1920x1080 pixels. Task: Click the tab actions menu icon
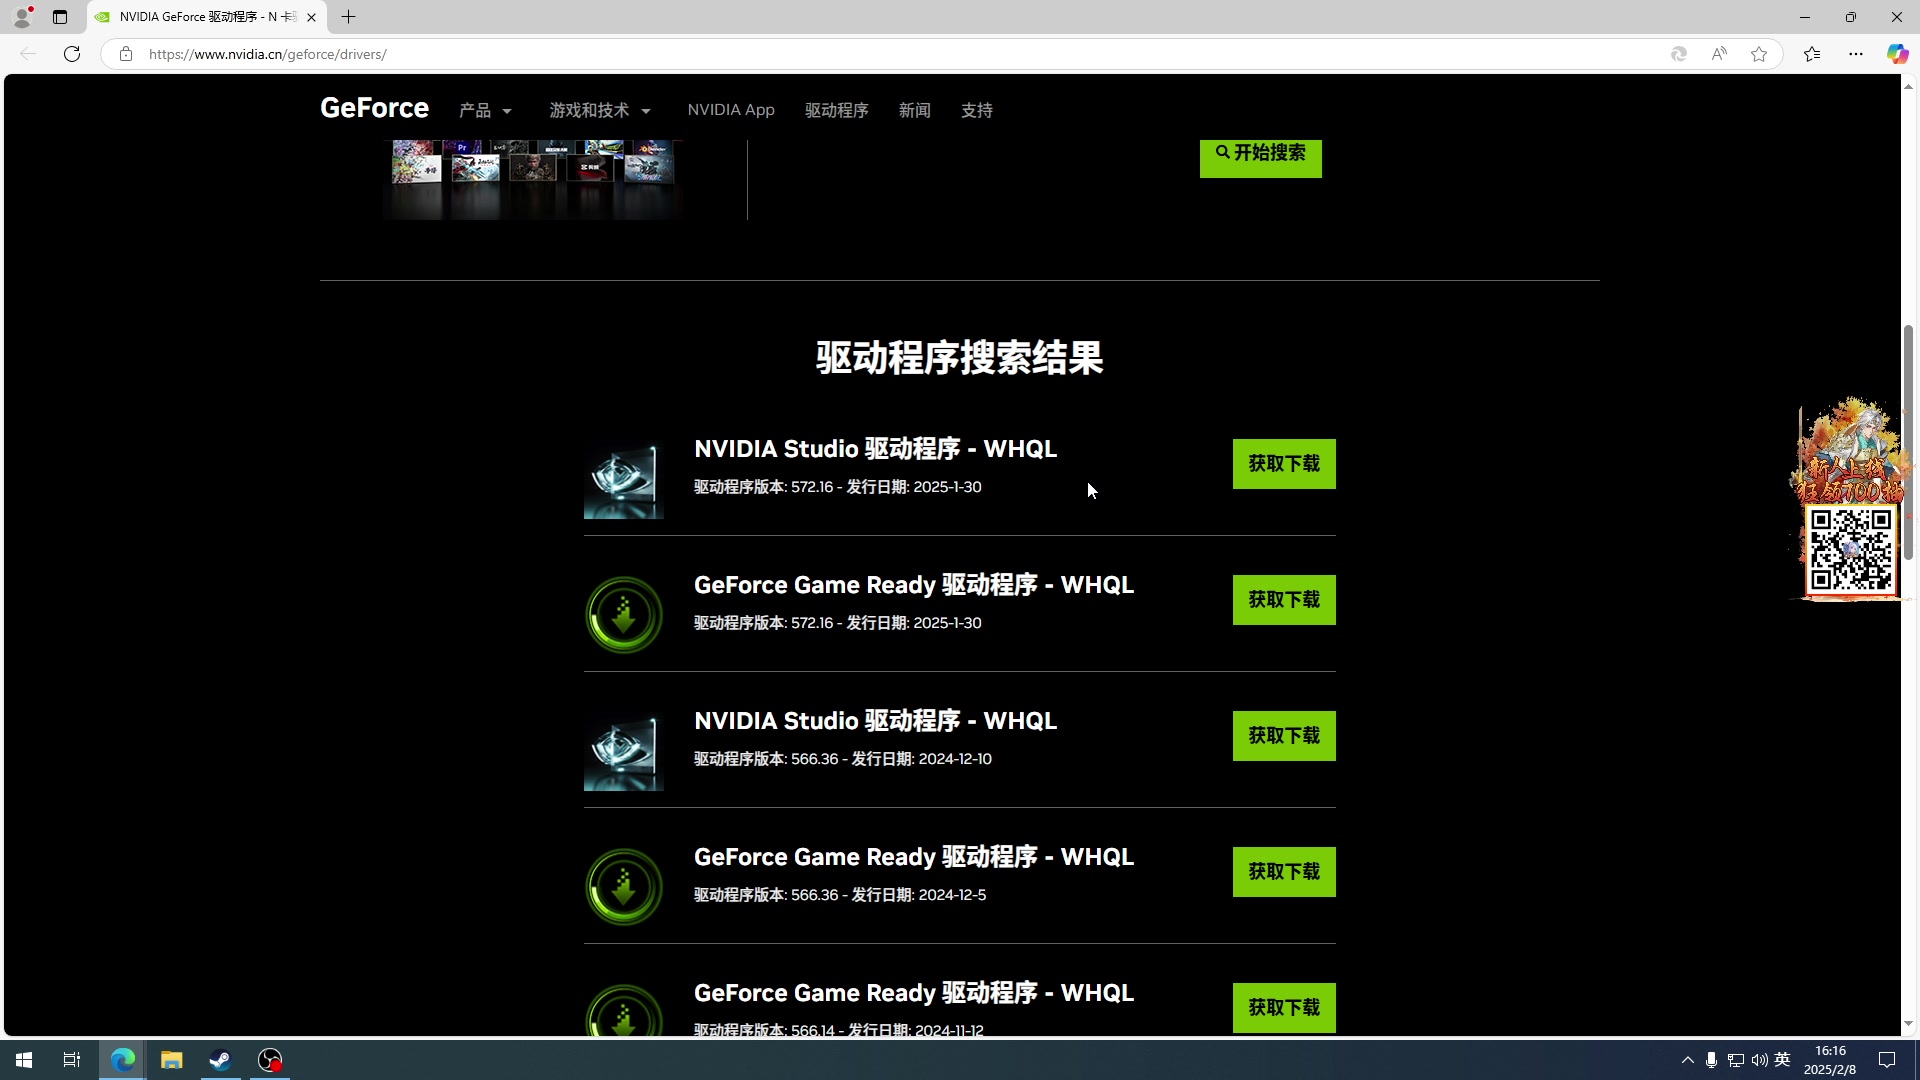(60, 17)
